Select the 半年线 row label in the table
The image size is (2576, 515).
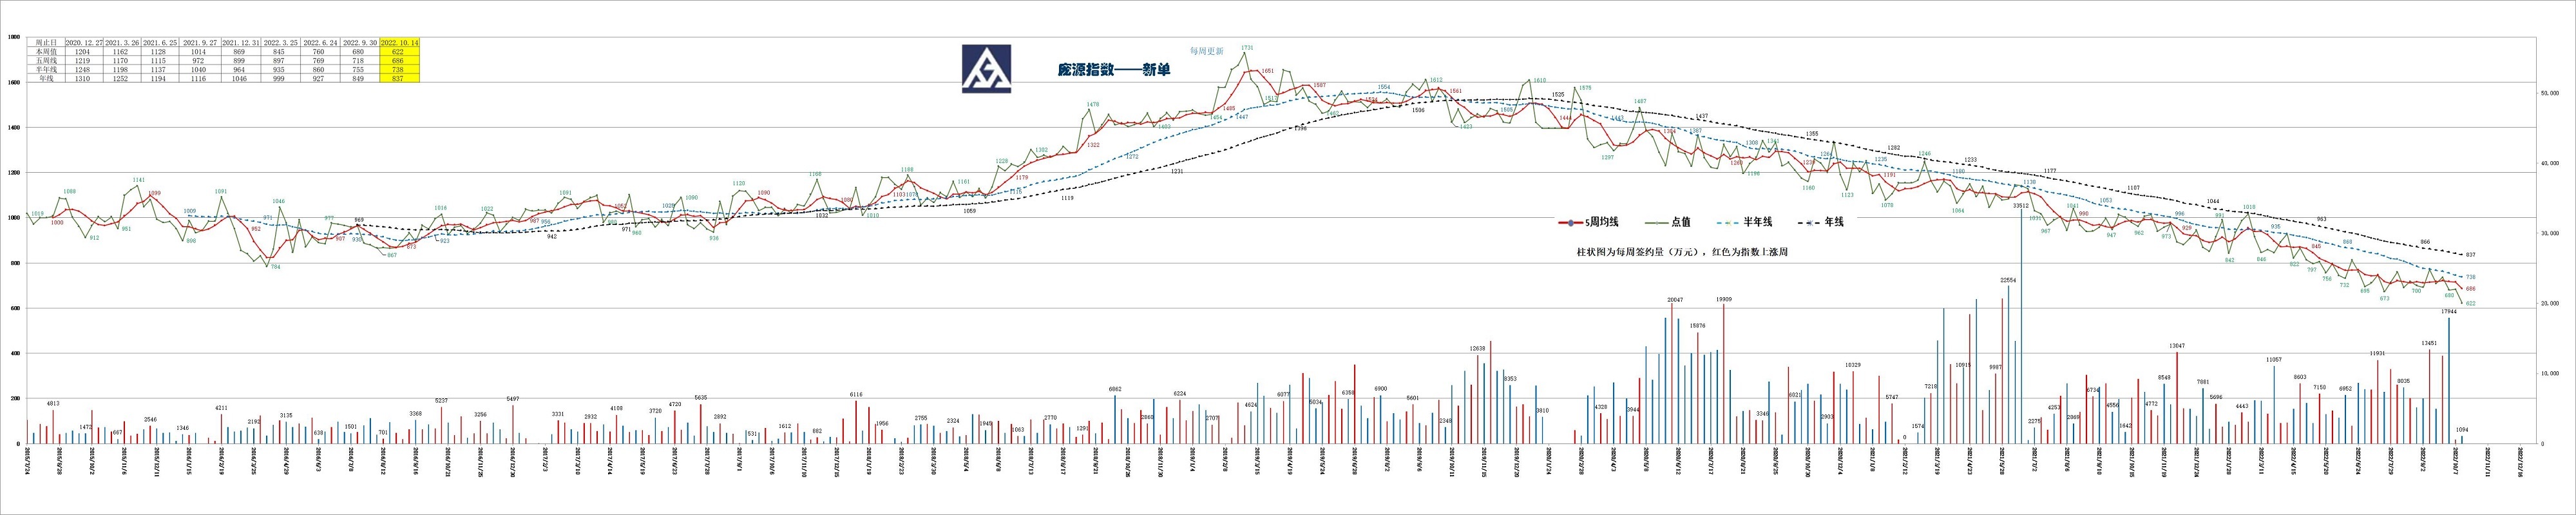point(46,70)
